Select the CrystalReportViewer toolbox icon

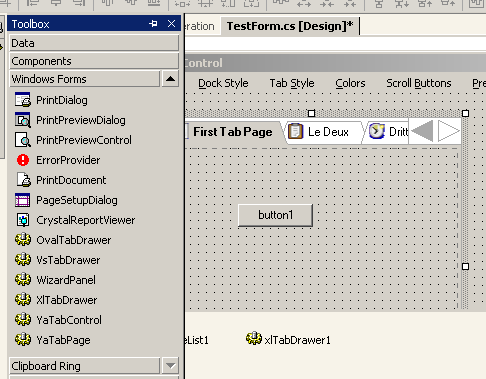click(x=23, y=220)
